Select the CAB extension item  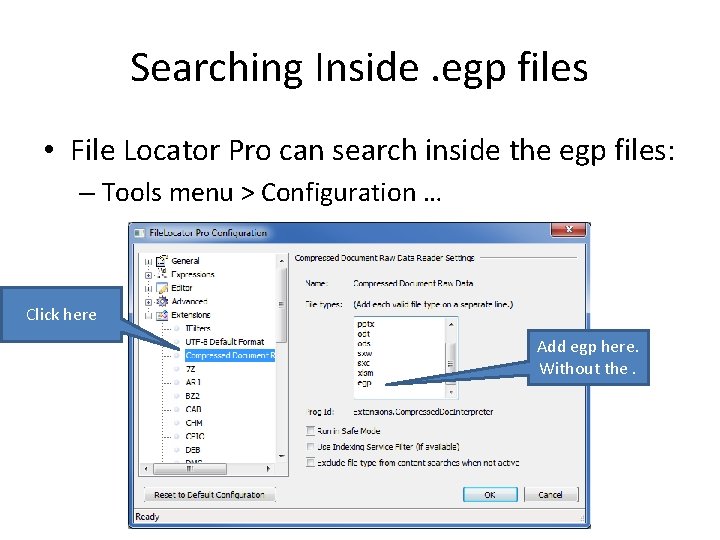click(193, 409)
